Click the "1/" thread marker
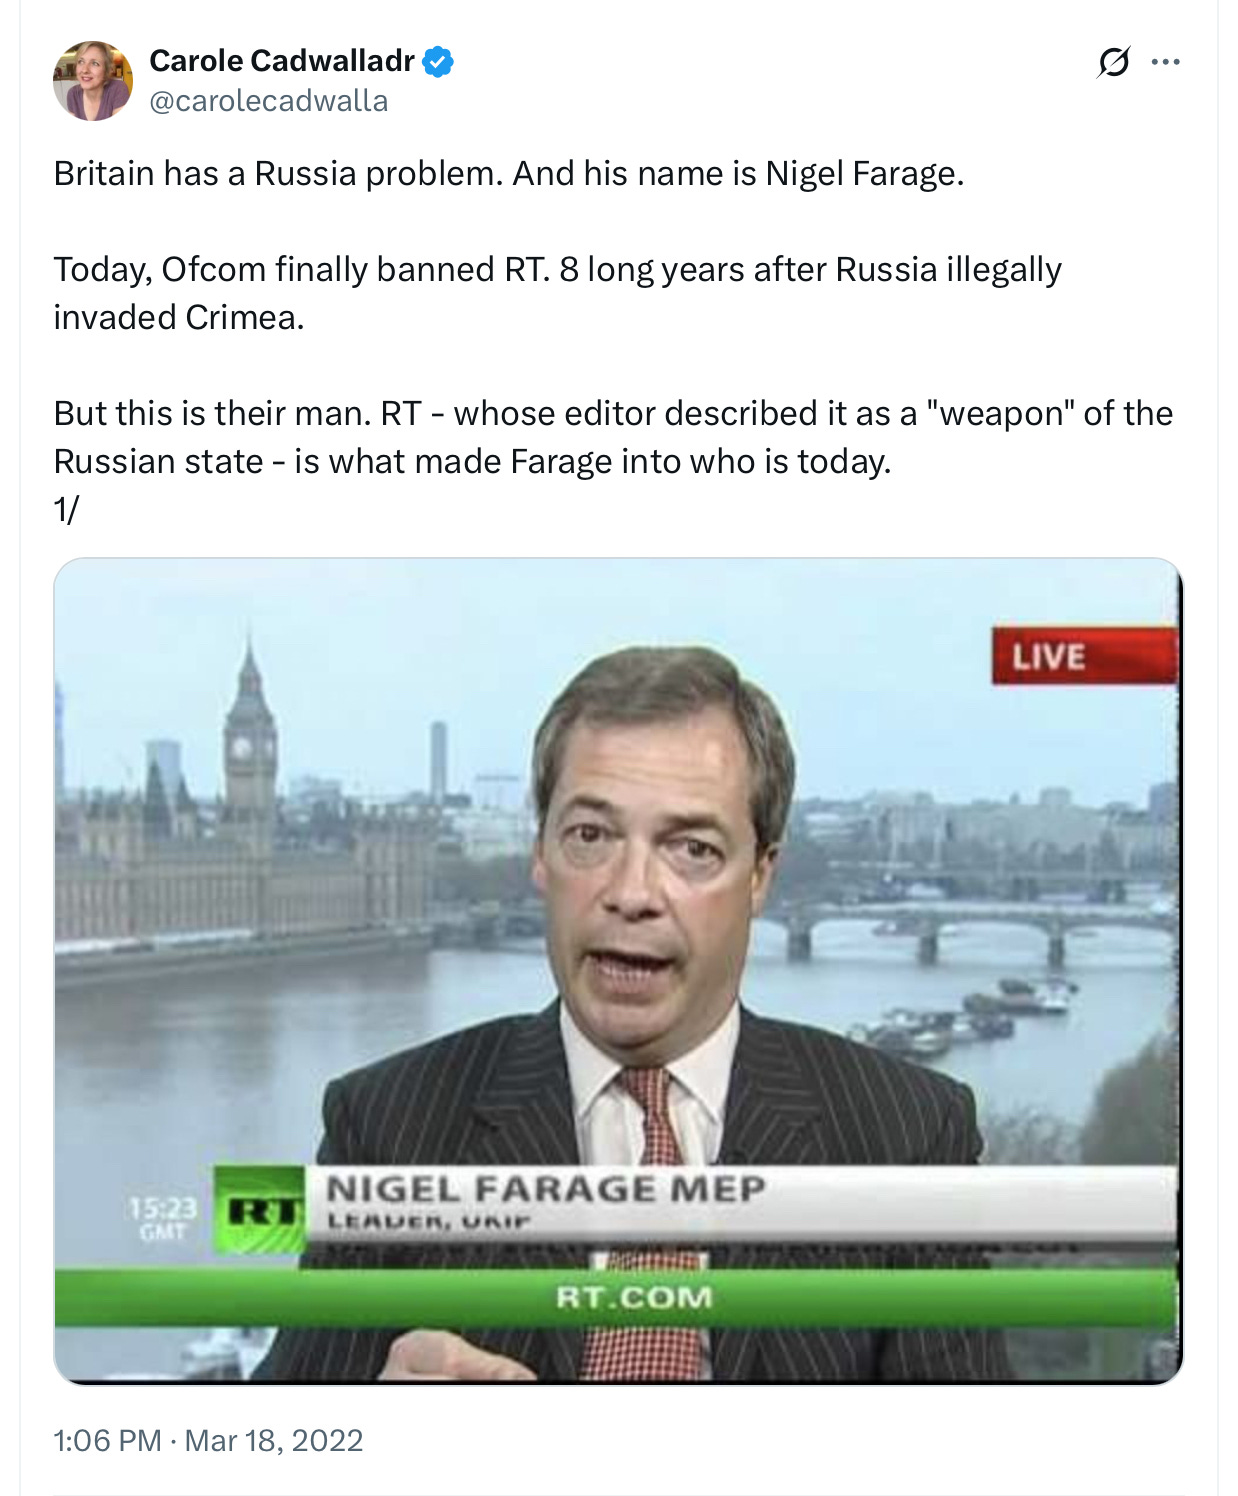The image size is (1238, 1496). tap(66, 509)
